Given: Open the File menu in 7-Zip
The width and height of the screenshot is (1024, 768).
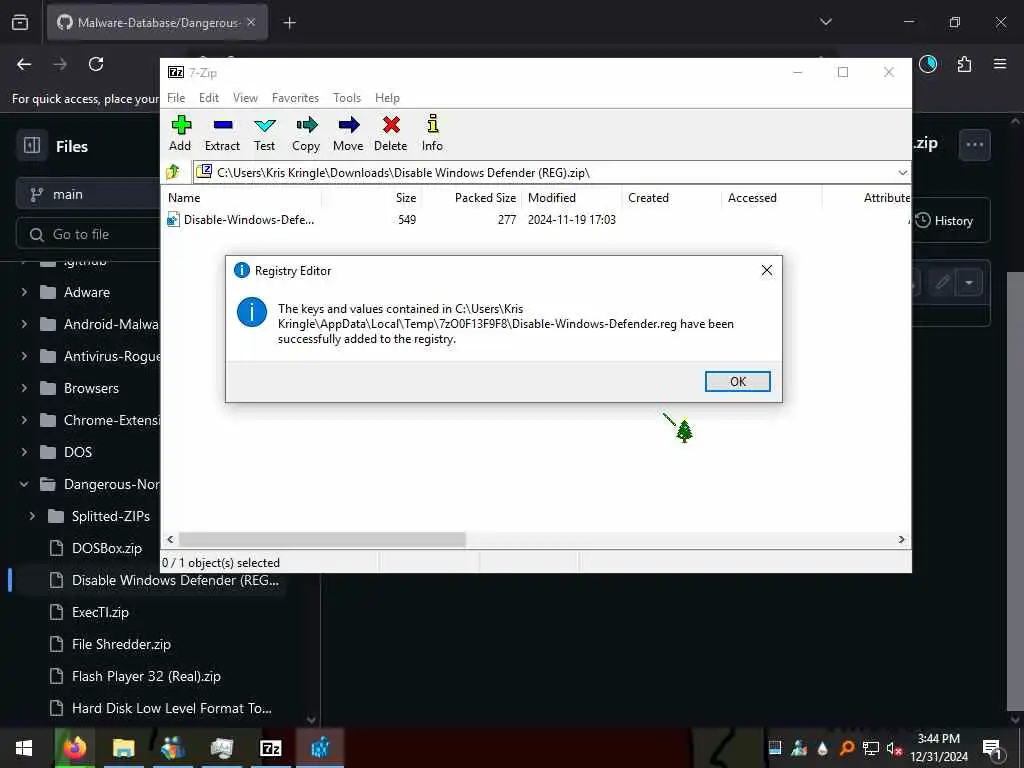Looking at the screenshot, I should 176,98.
